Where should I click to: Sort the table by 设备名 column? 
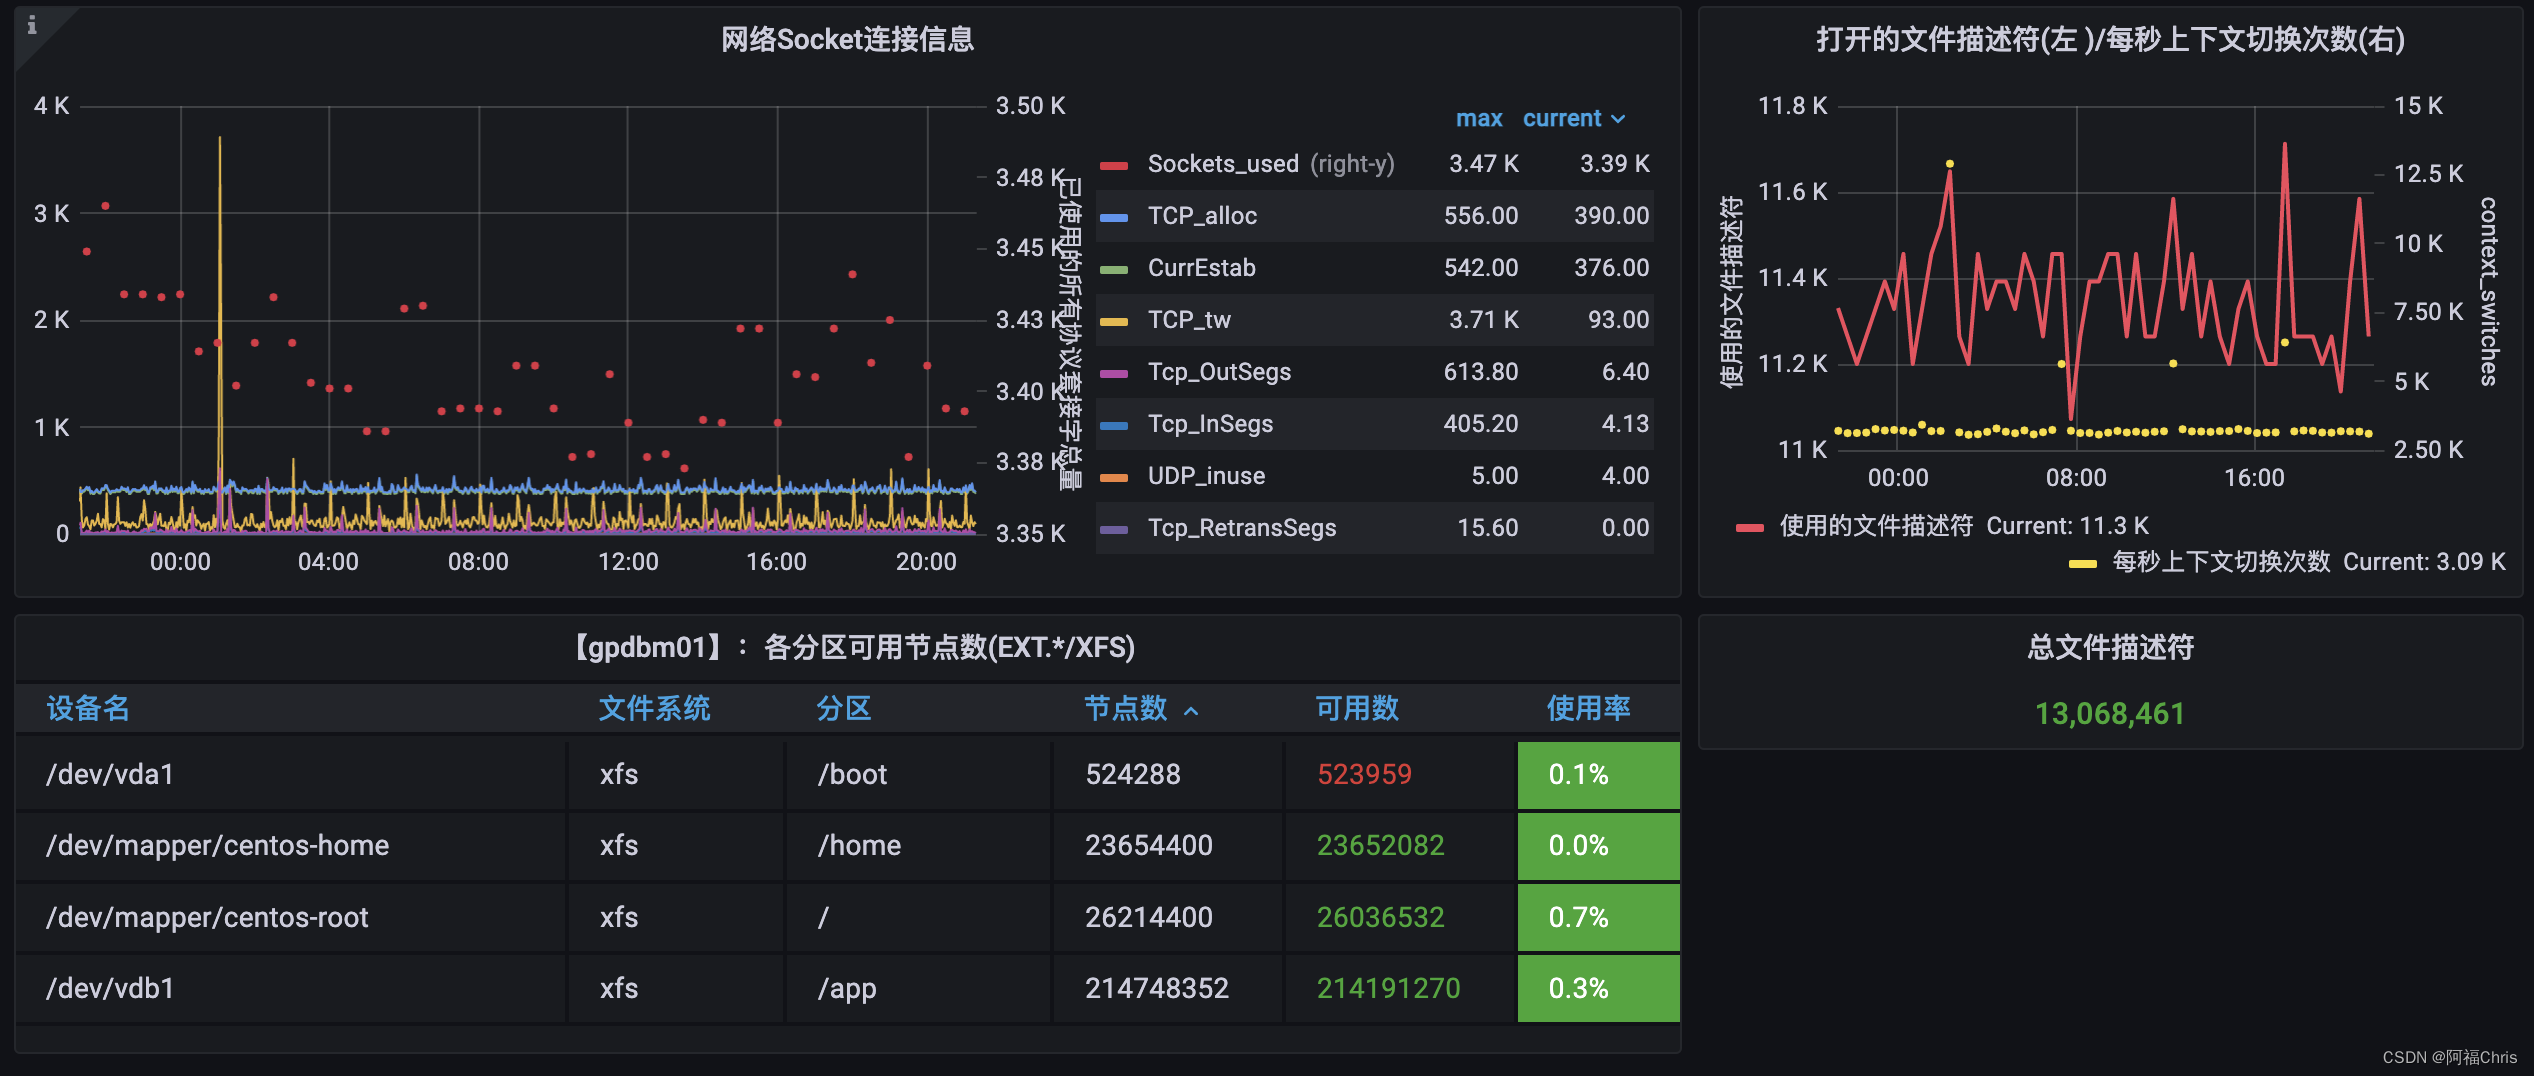tap(88, 708)
